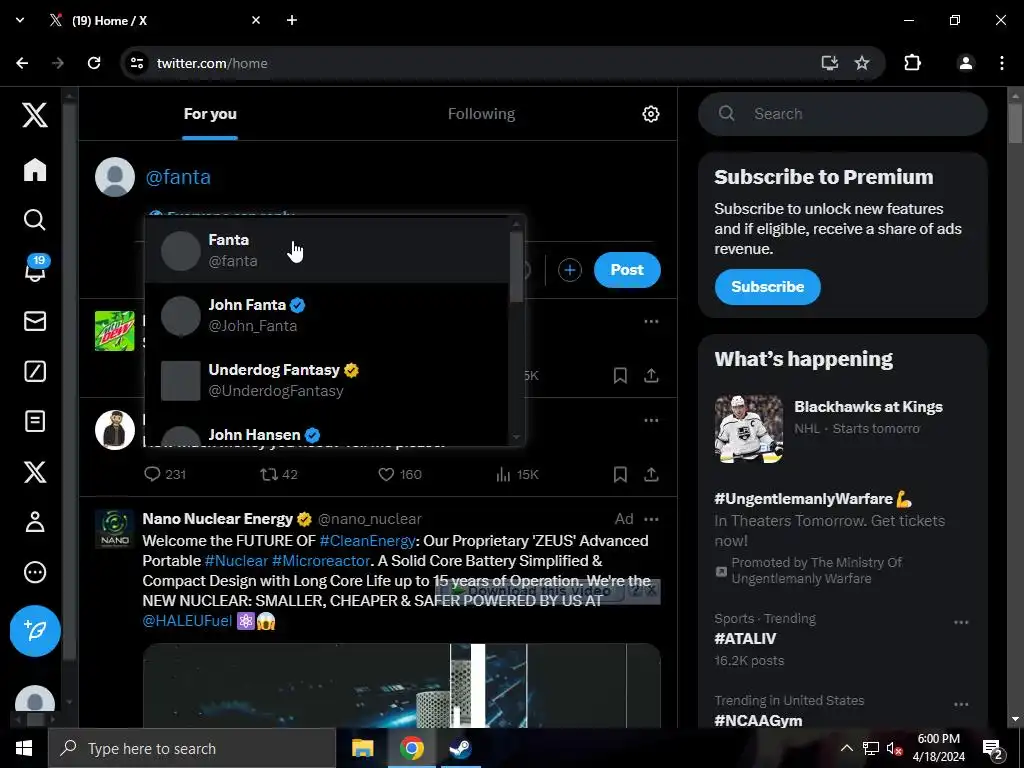The image size is (1024, 768).
Task: Open tab search dropdown chevron
Action: pyautogui.click(x=20, y=20)
